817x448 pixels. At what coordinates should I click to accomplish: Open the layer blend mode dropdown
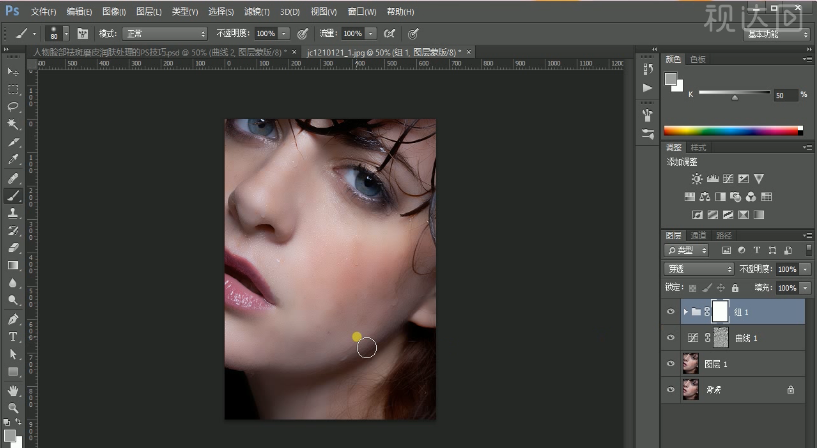click(699, 269)
